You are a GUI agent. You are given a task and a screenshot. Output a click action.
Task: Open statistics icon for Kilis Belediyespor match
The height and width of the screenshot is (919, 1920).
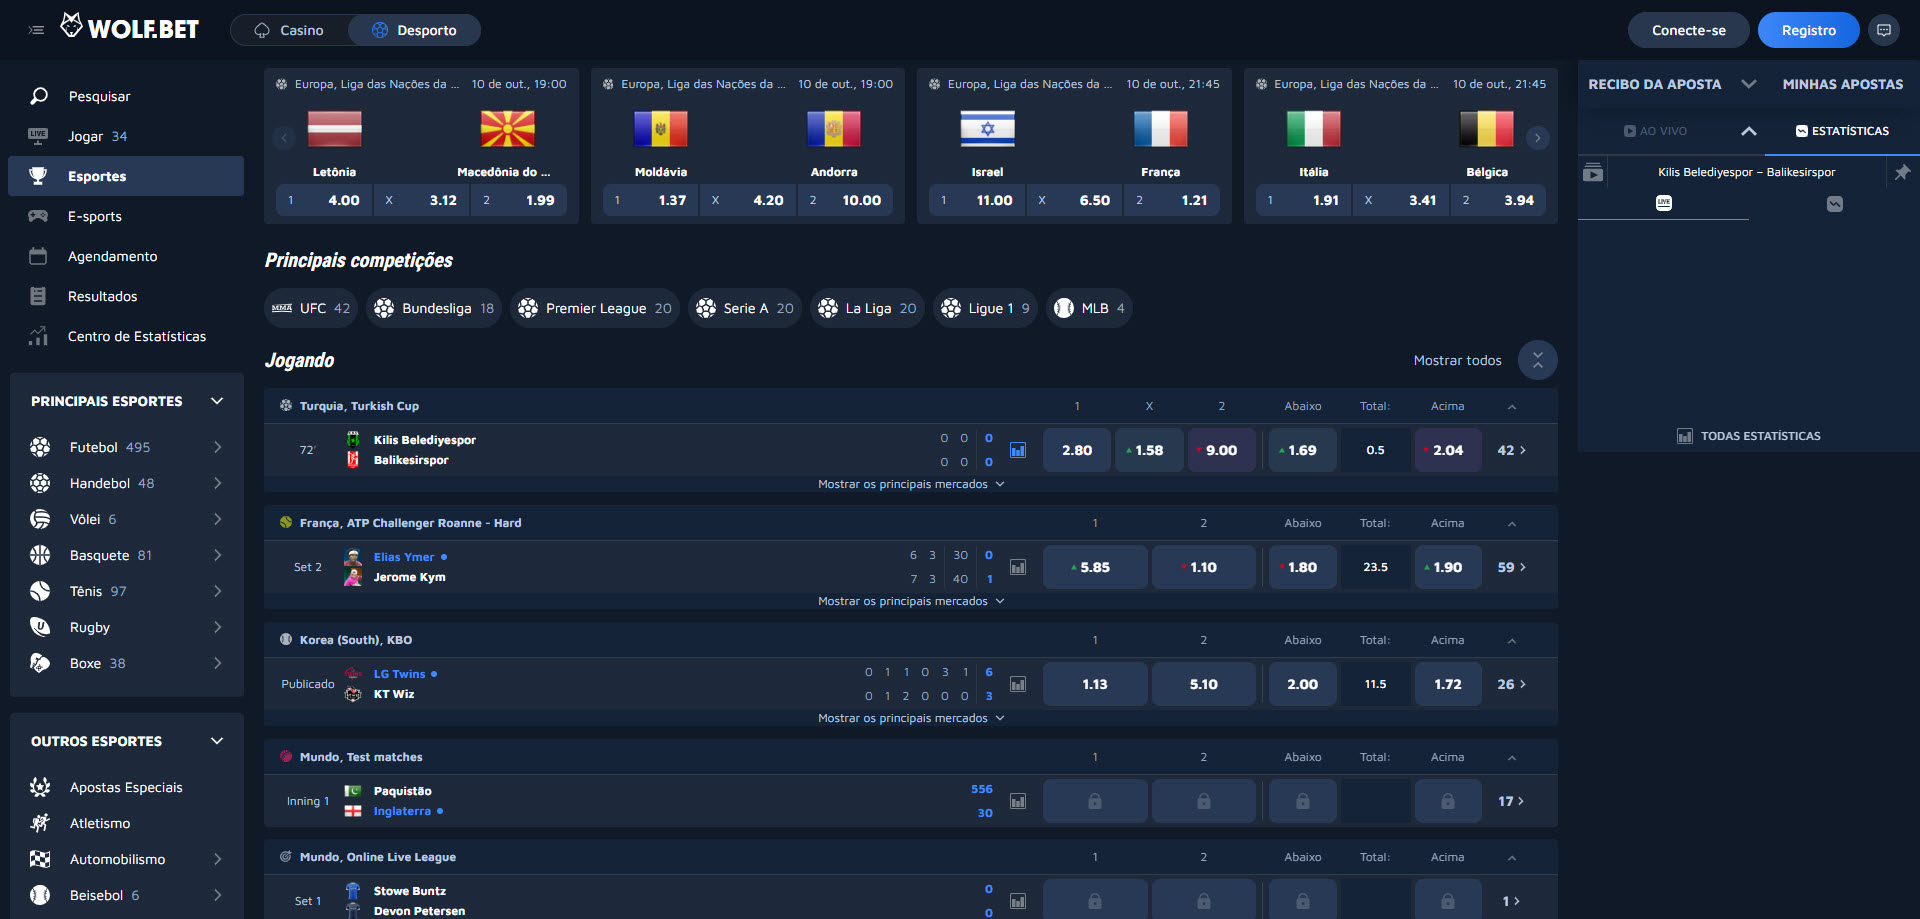(x=1018, y=450)
